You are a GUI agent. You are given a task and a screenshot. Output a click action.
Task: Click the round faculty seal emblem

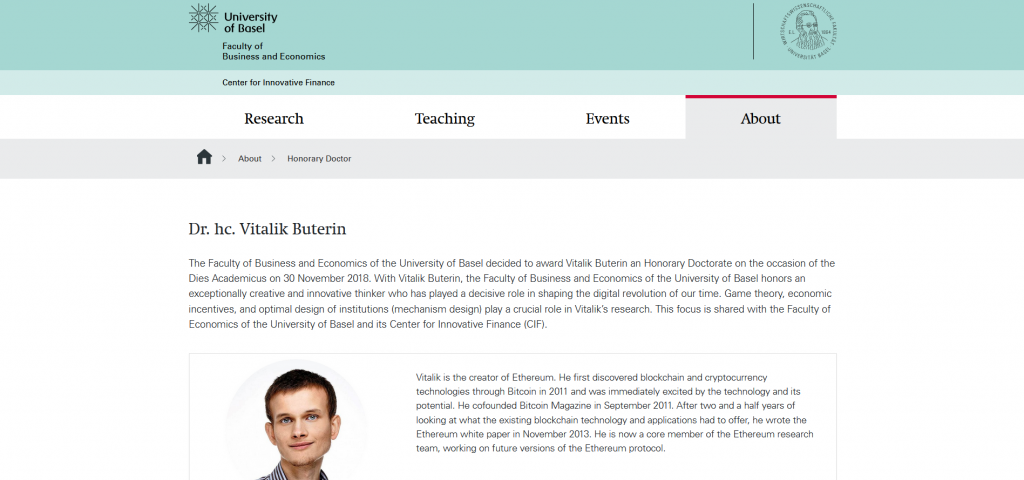tap(808, 31)
